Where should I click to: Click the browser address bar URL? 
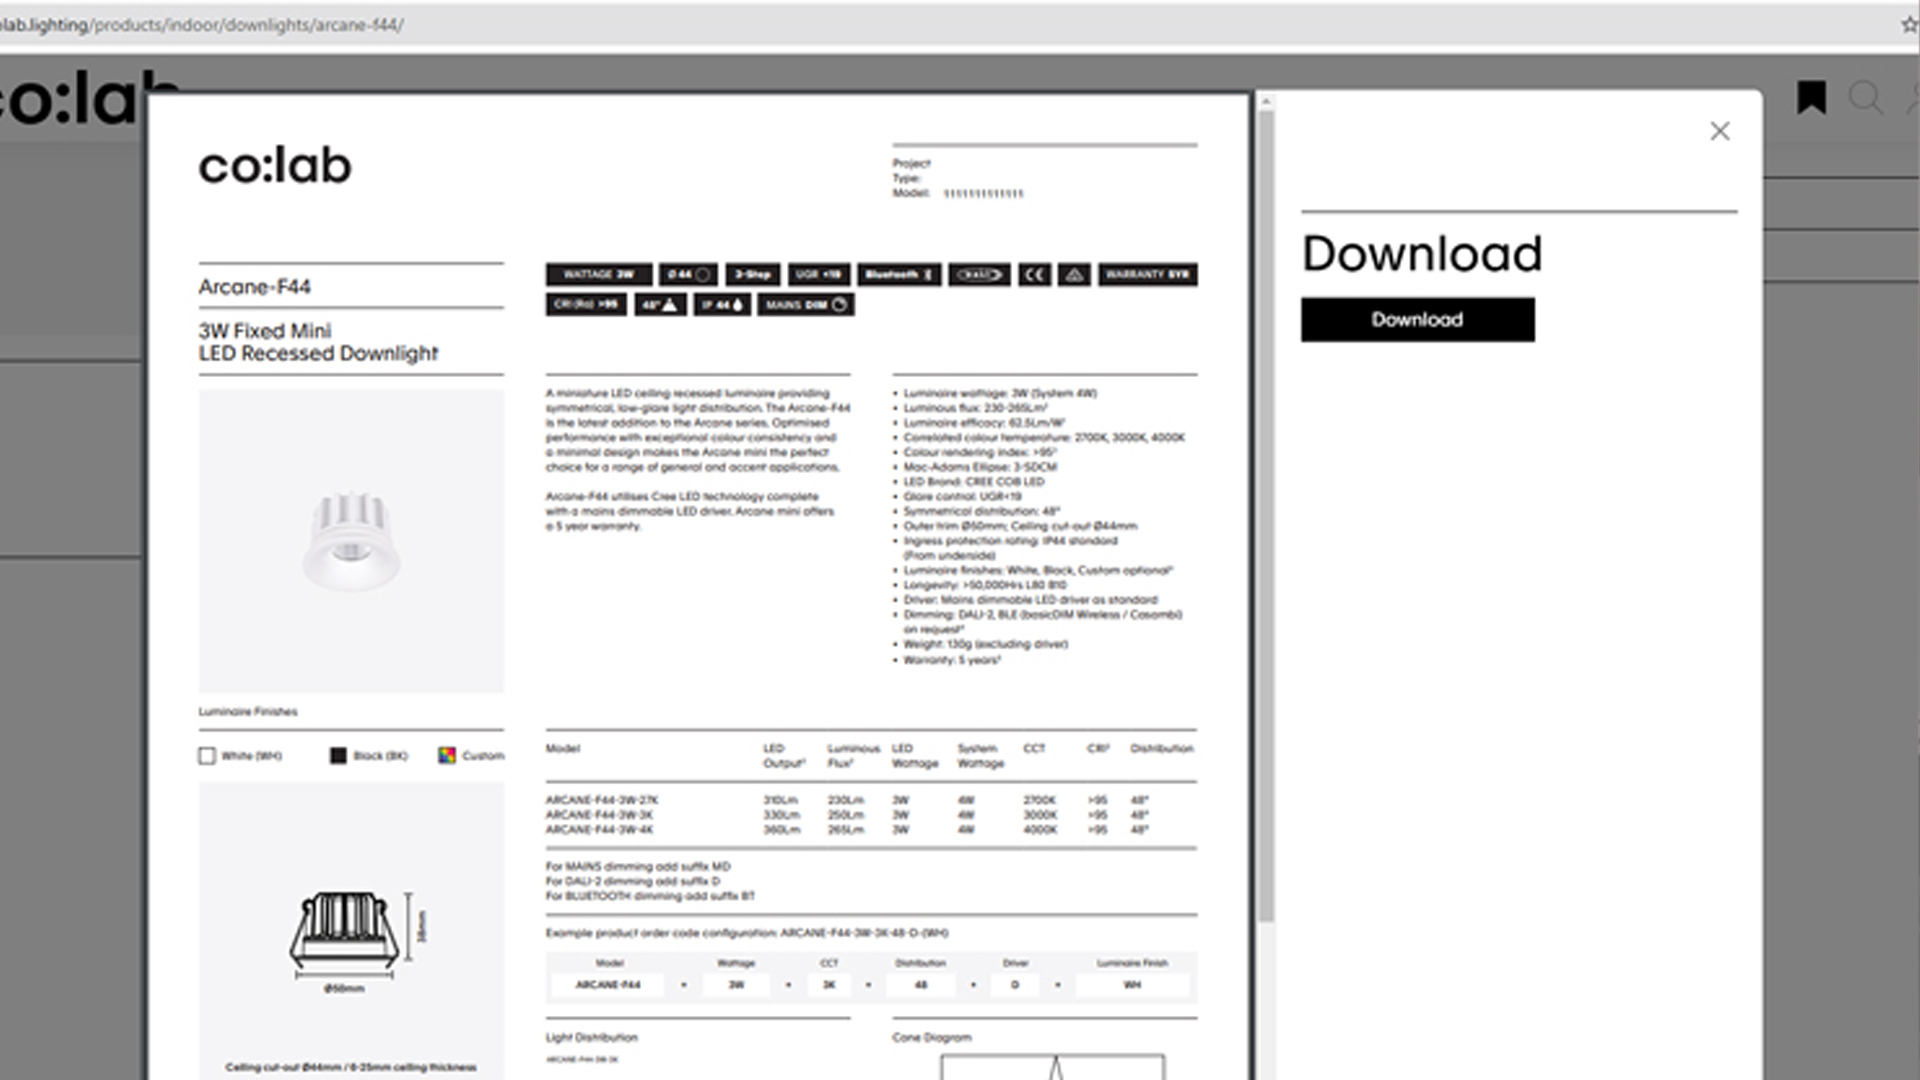click(202, 25)
